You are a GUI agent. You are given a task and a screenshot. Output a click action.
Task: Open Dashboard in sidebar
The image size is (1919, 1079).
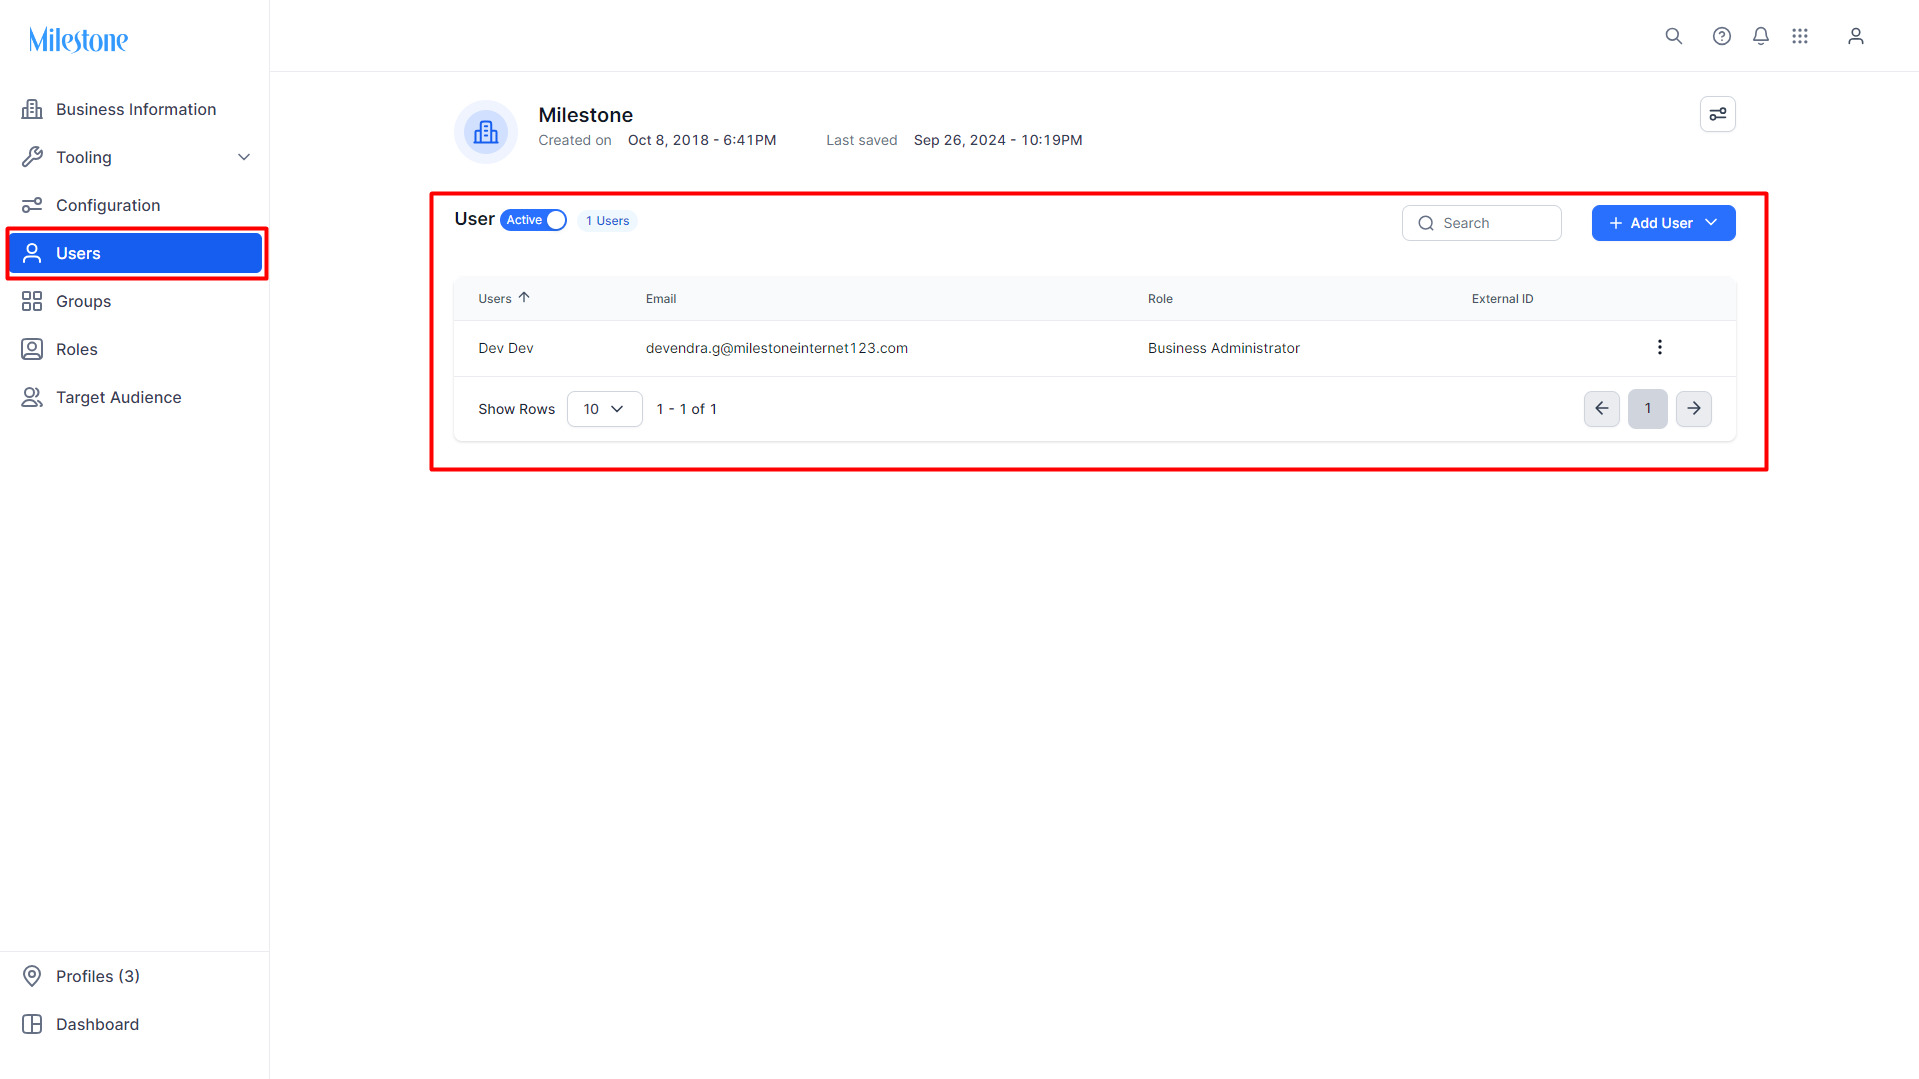(135, 1024)
